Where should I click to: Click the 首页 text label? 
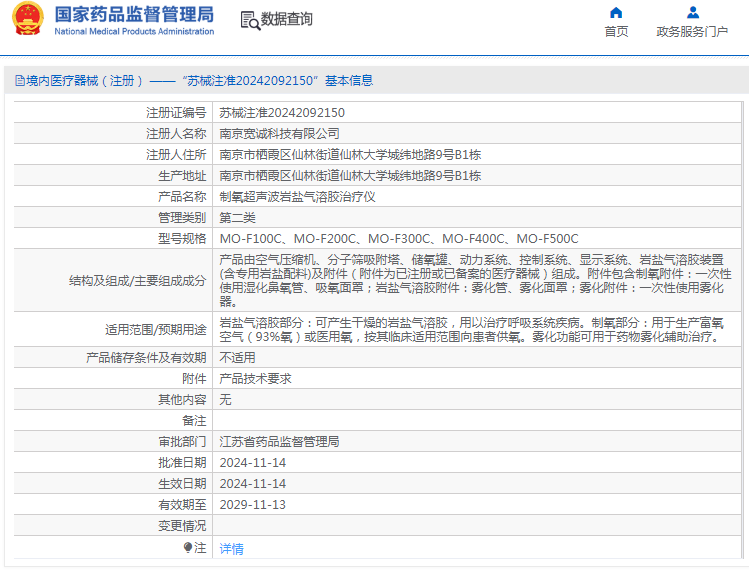[617, 32]
